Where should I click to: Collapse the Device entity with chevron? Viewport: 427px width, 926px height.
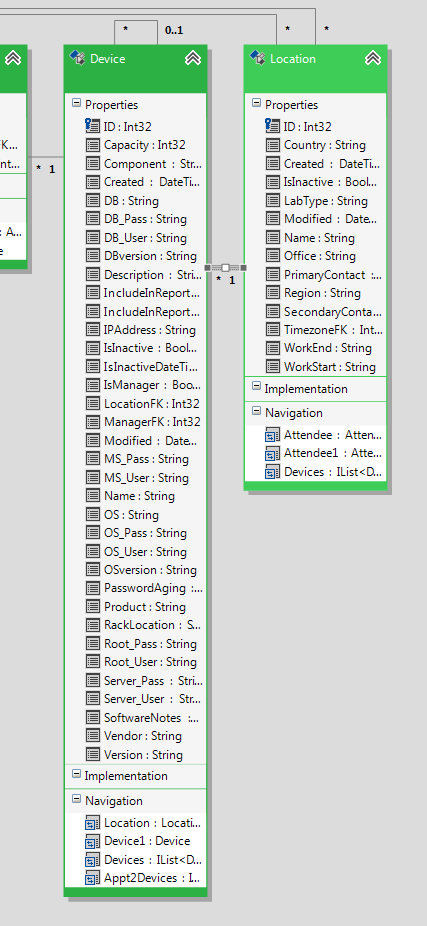coord(193,58)
